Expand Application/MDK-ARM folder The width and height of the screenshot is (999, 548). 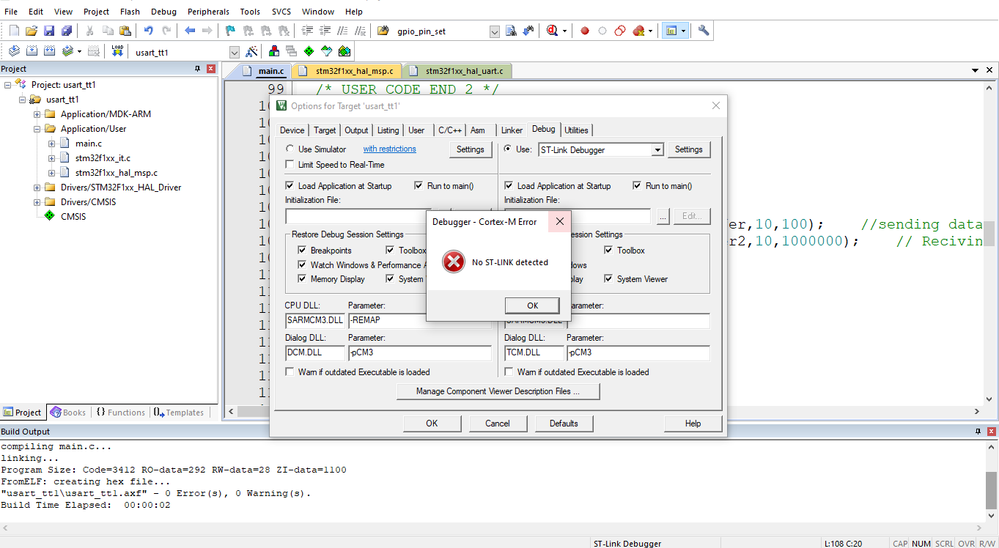point(37,115)
